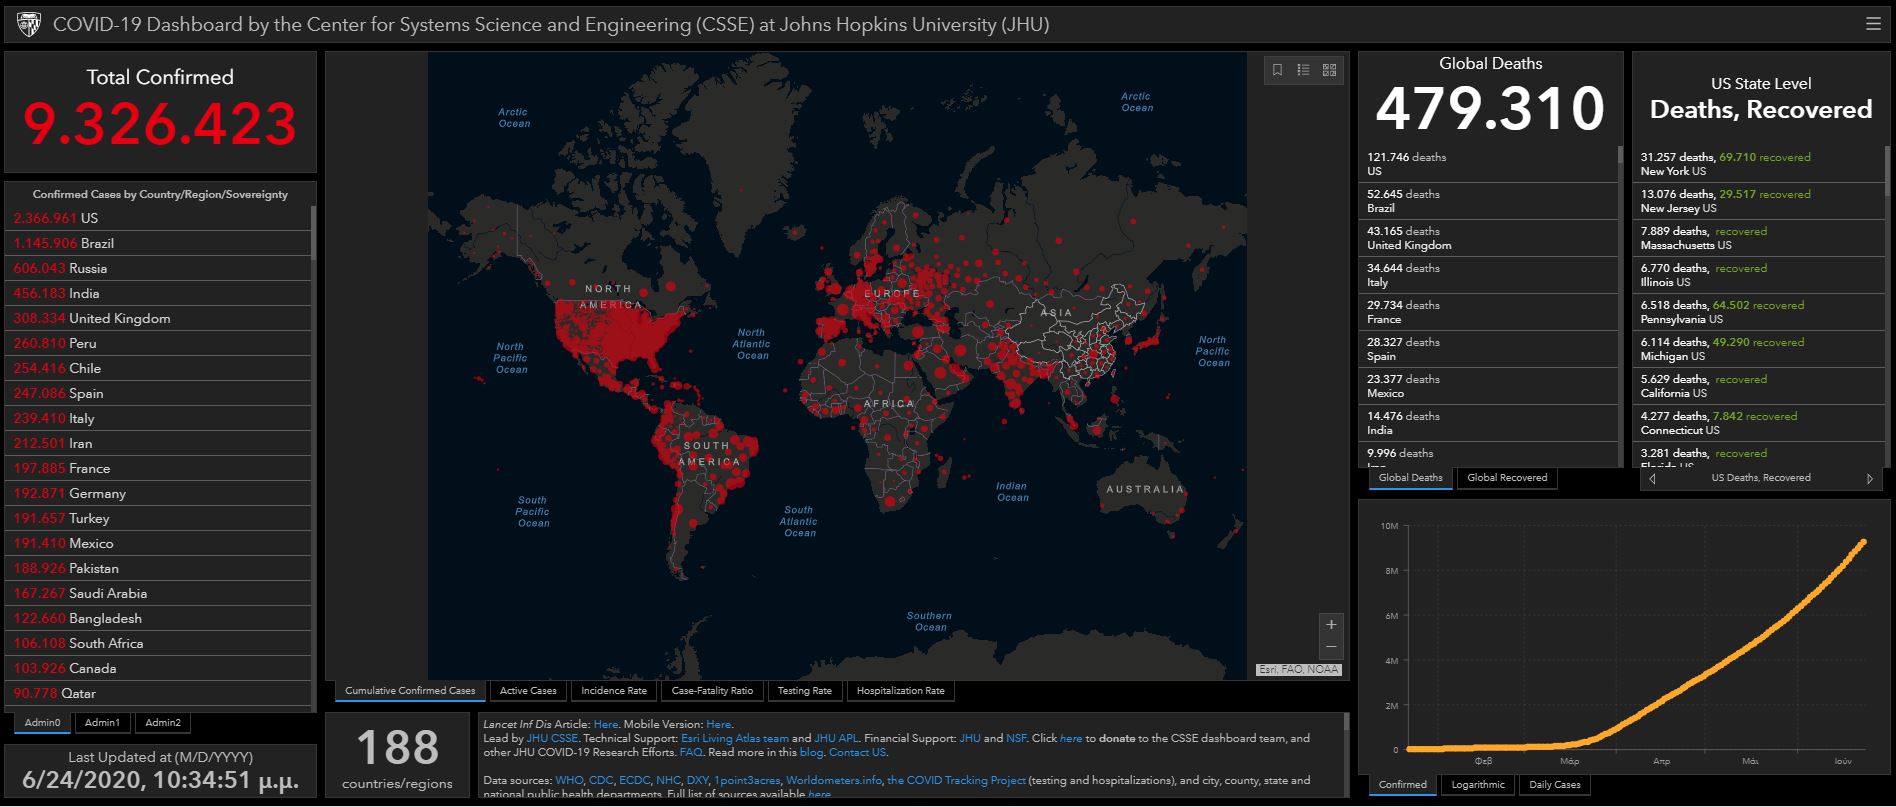
Task: Select the Global Deaths tab
Action: pos(1411,478)
